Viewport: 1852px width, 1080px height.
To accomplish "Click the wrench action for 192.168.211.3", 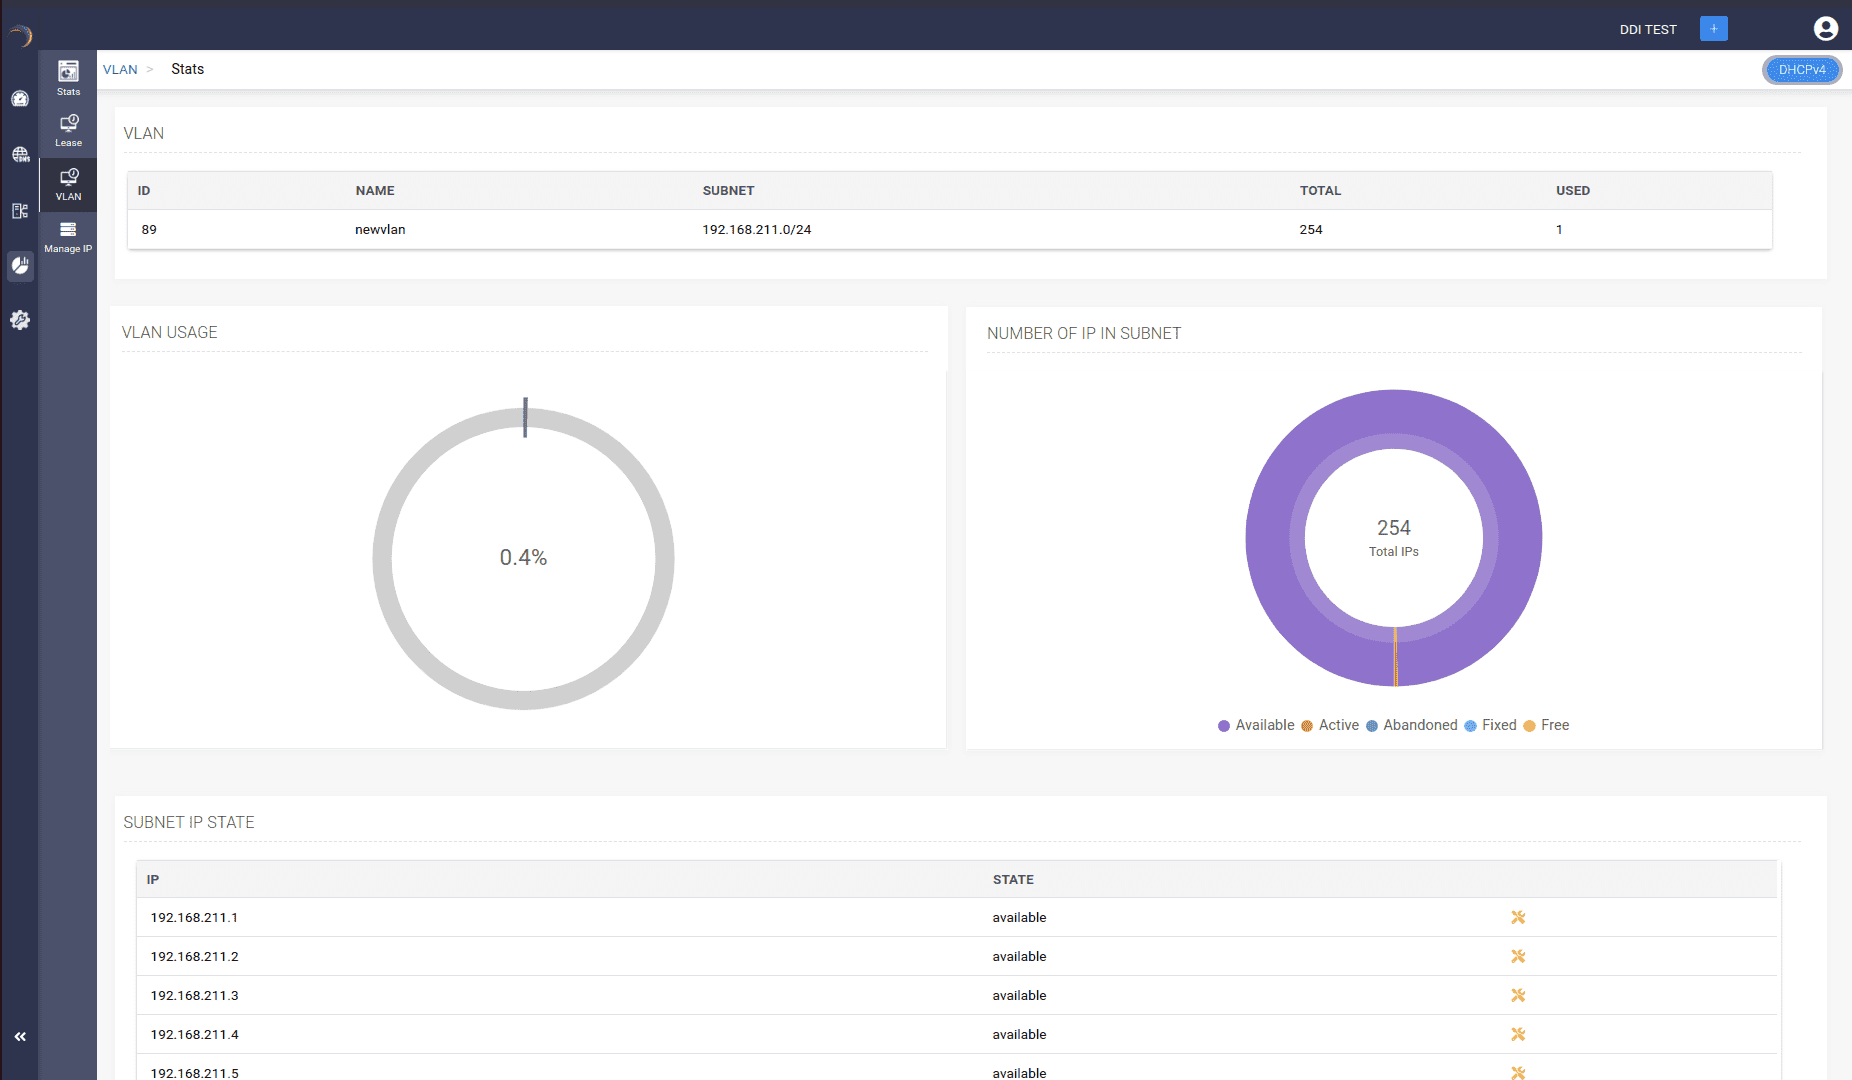I will point(1518,995).
